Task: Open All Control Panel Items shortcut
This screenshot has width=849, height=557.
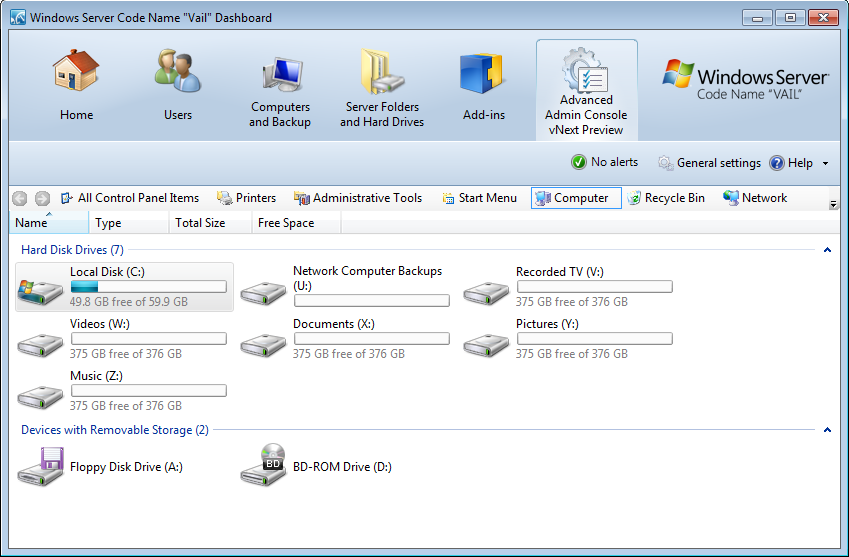Action: pos(130,198)
